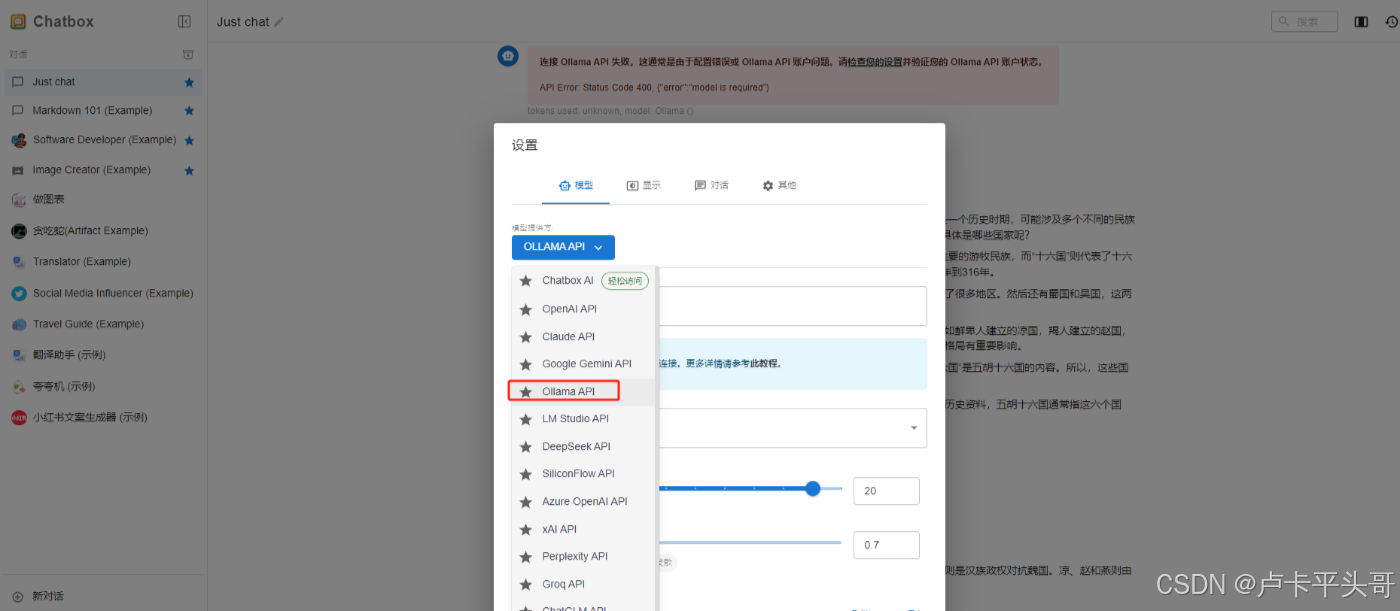Select Ollama API in provider list
Image resolution: width=1400 pixels, height=611 pixels.
[x=584, y=391]
